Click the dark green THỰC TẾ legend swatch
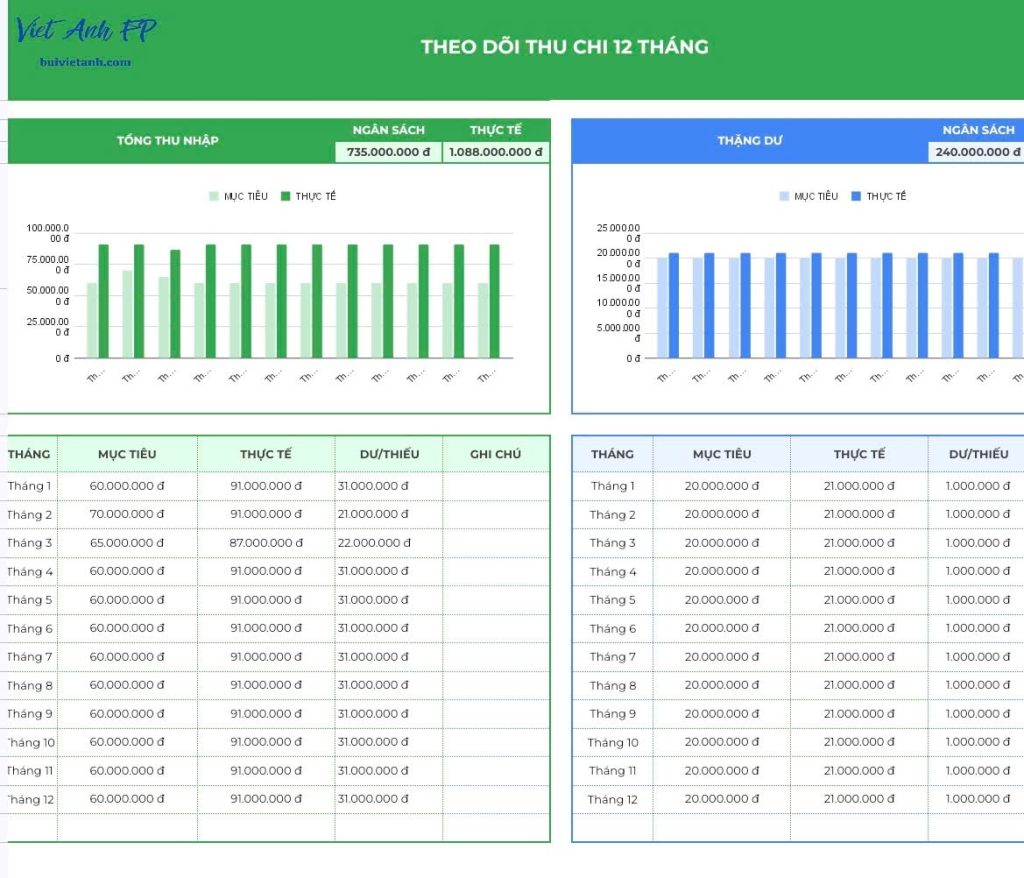The width and height of the screenshot is (1024, 878). (x=285, y=196)
